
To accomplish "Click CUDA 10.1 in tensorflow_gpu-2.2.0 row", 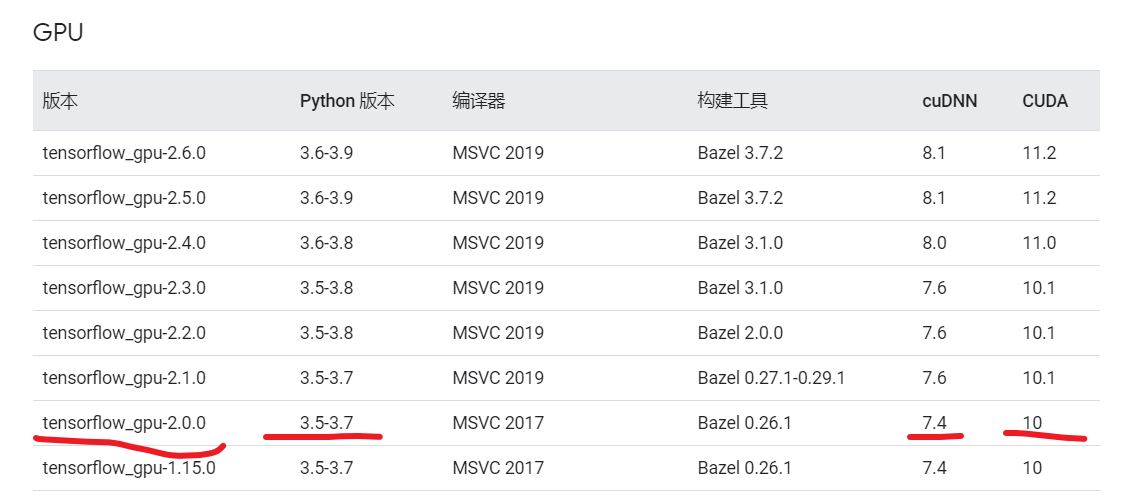I will coord(1039,333).
